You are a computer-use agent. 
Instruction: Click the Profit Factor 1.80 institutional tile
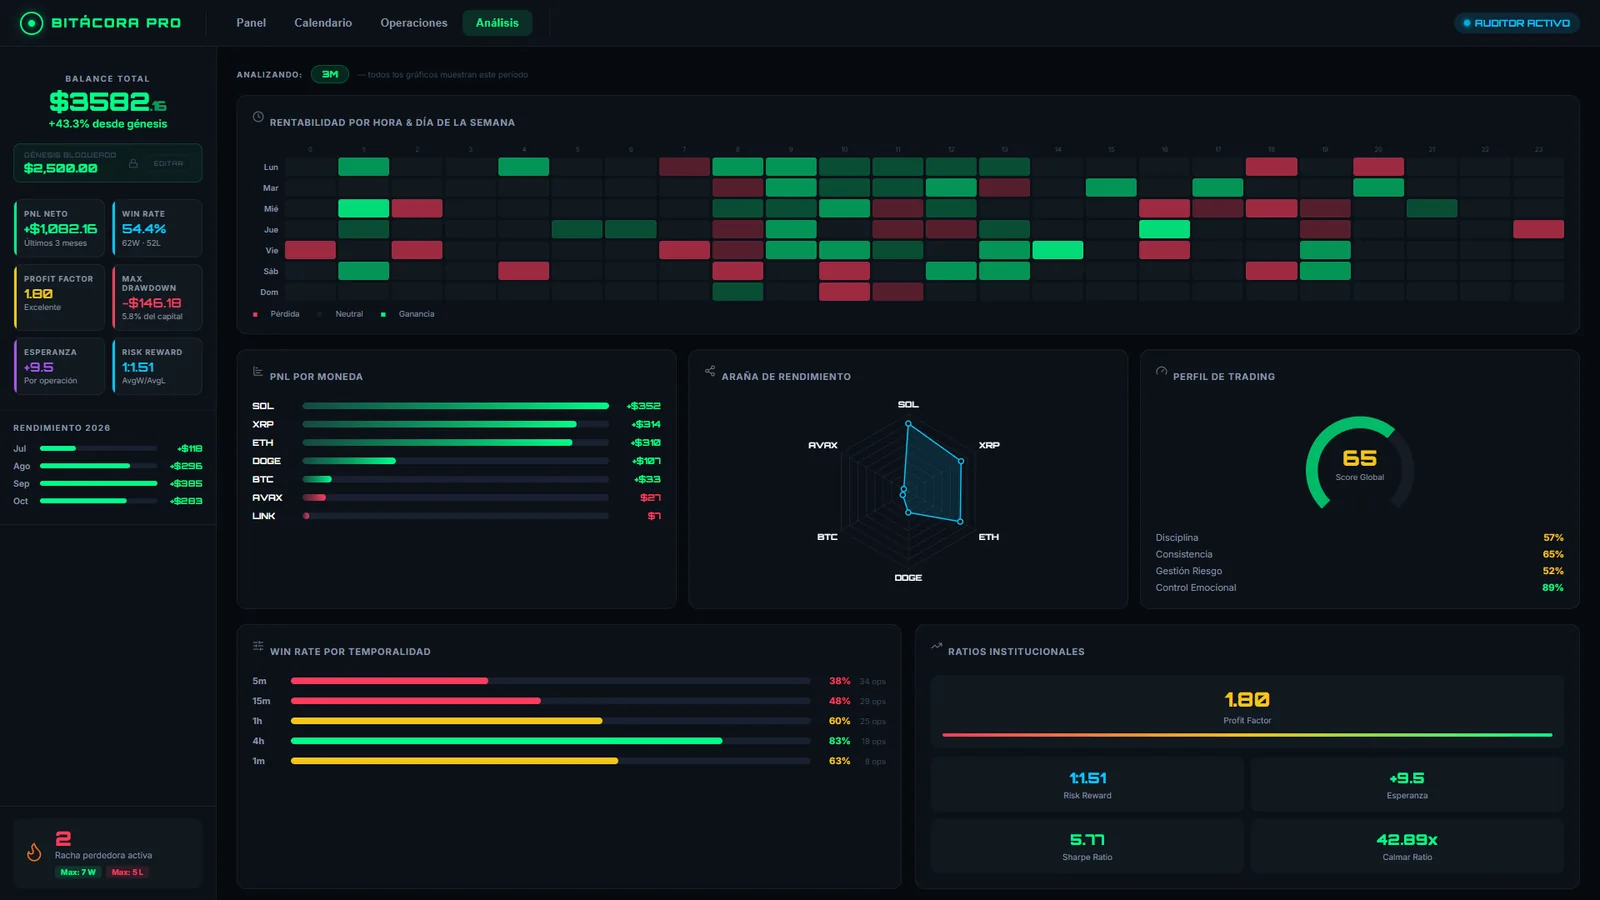pyautogui.click(x=1247, y=711)
